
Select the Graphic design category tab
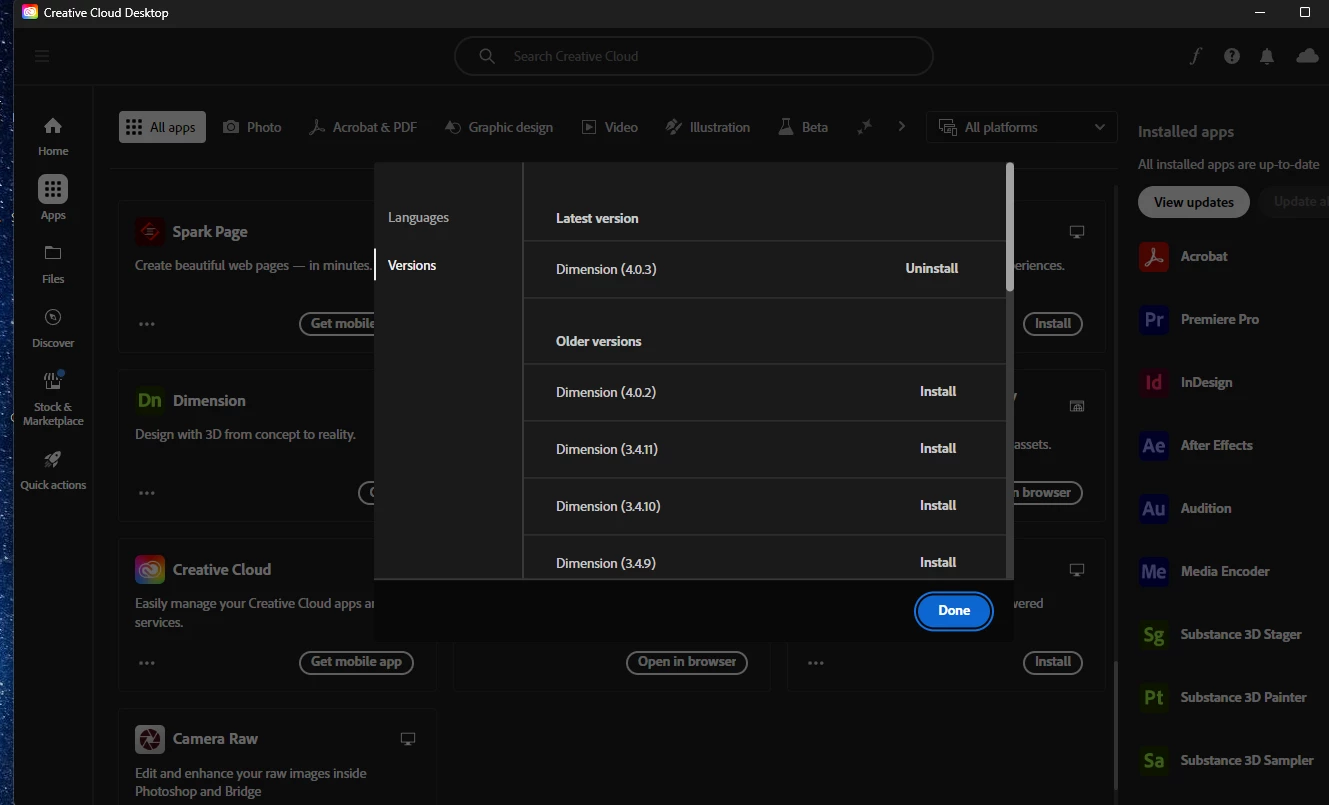pyautogui.click(x=499, y=127)
